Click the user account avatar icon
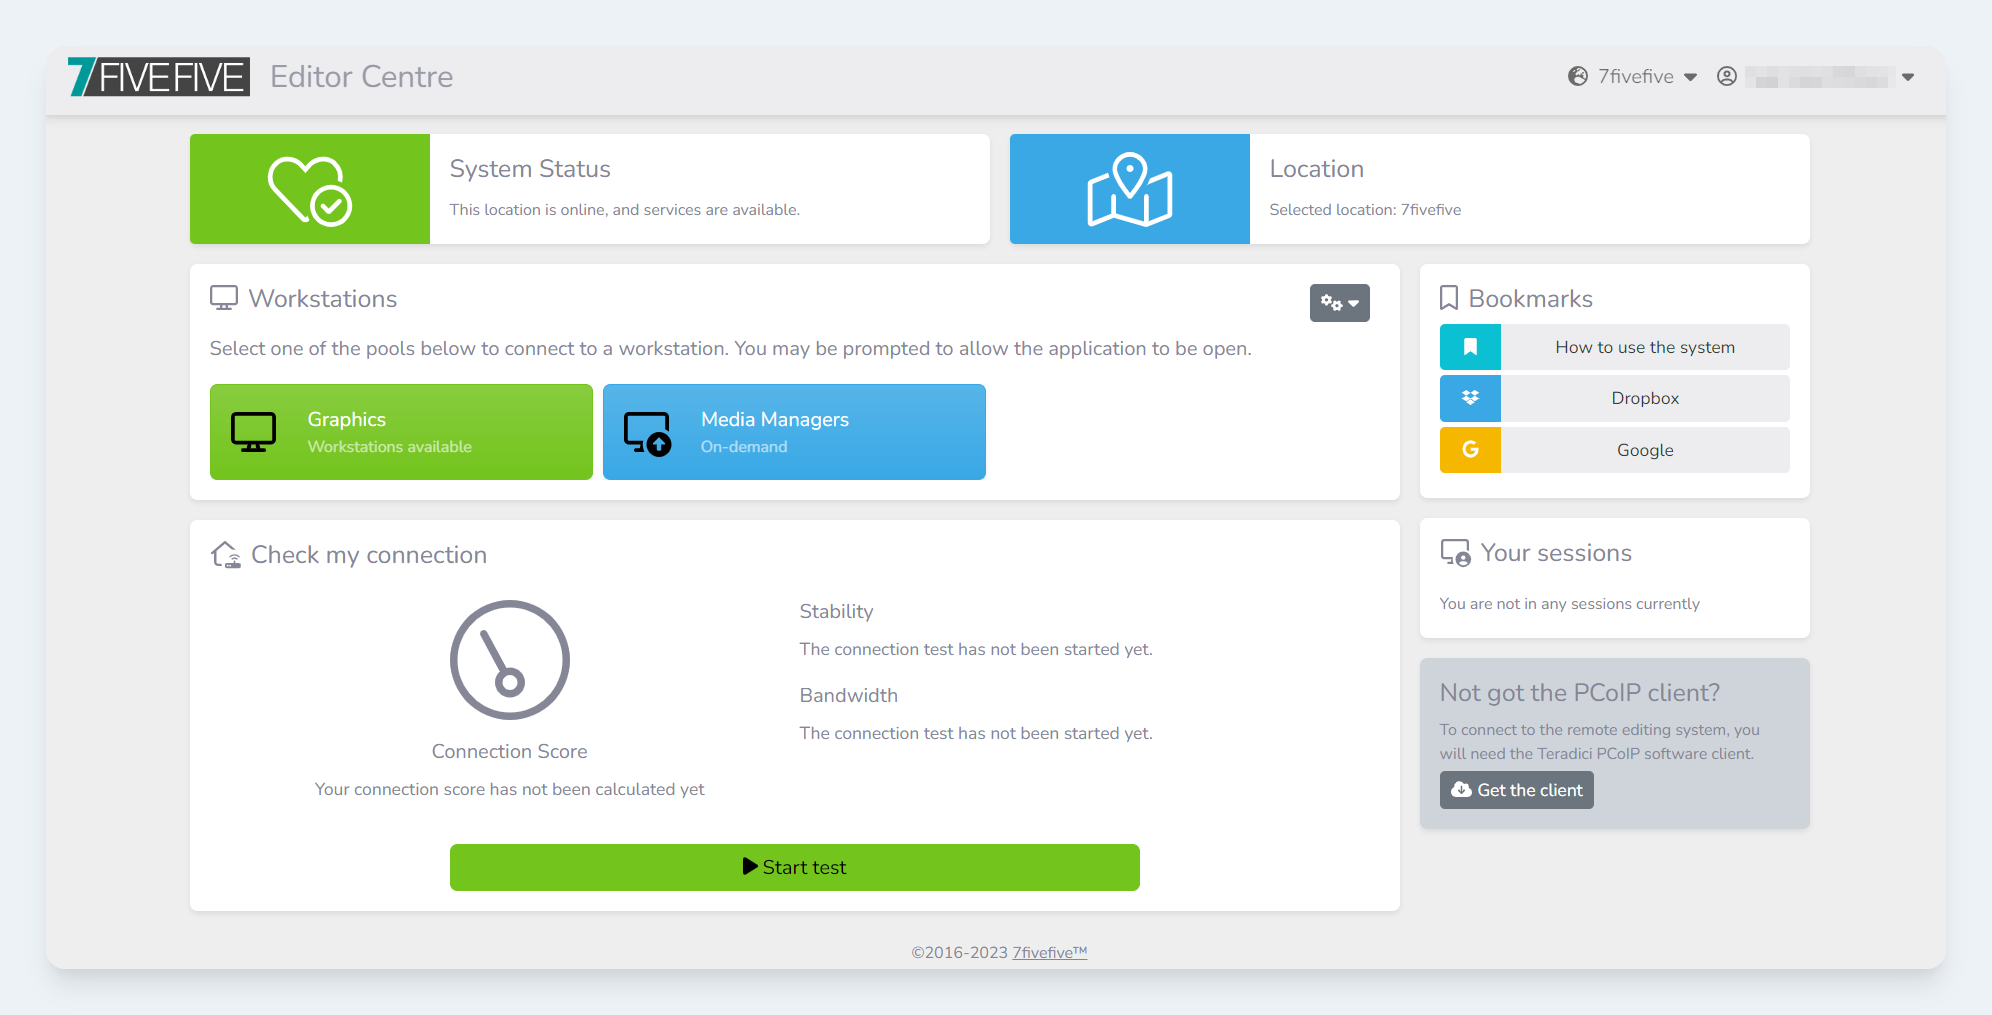Screen dimensions: 1992x1015 pos(1726,77)
